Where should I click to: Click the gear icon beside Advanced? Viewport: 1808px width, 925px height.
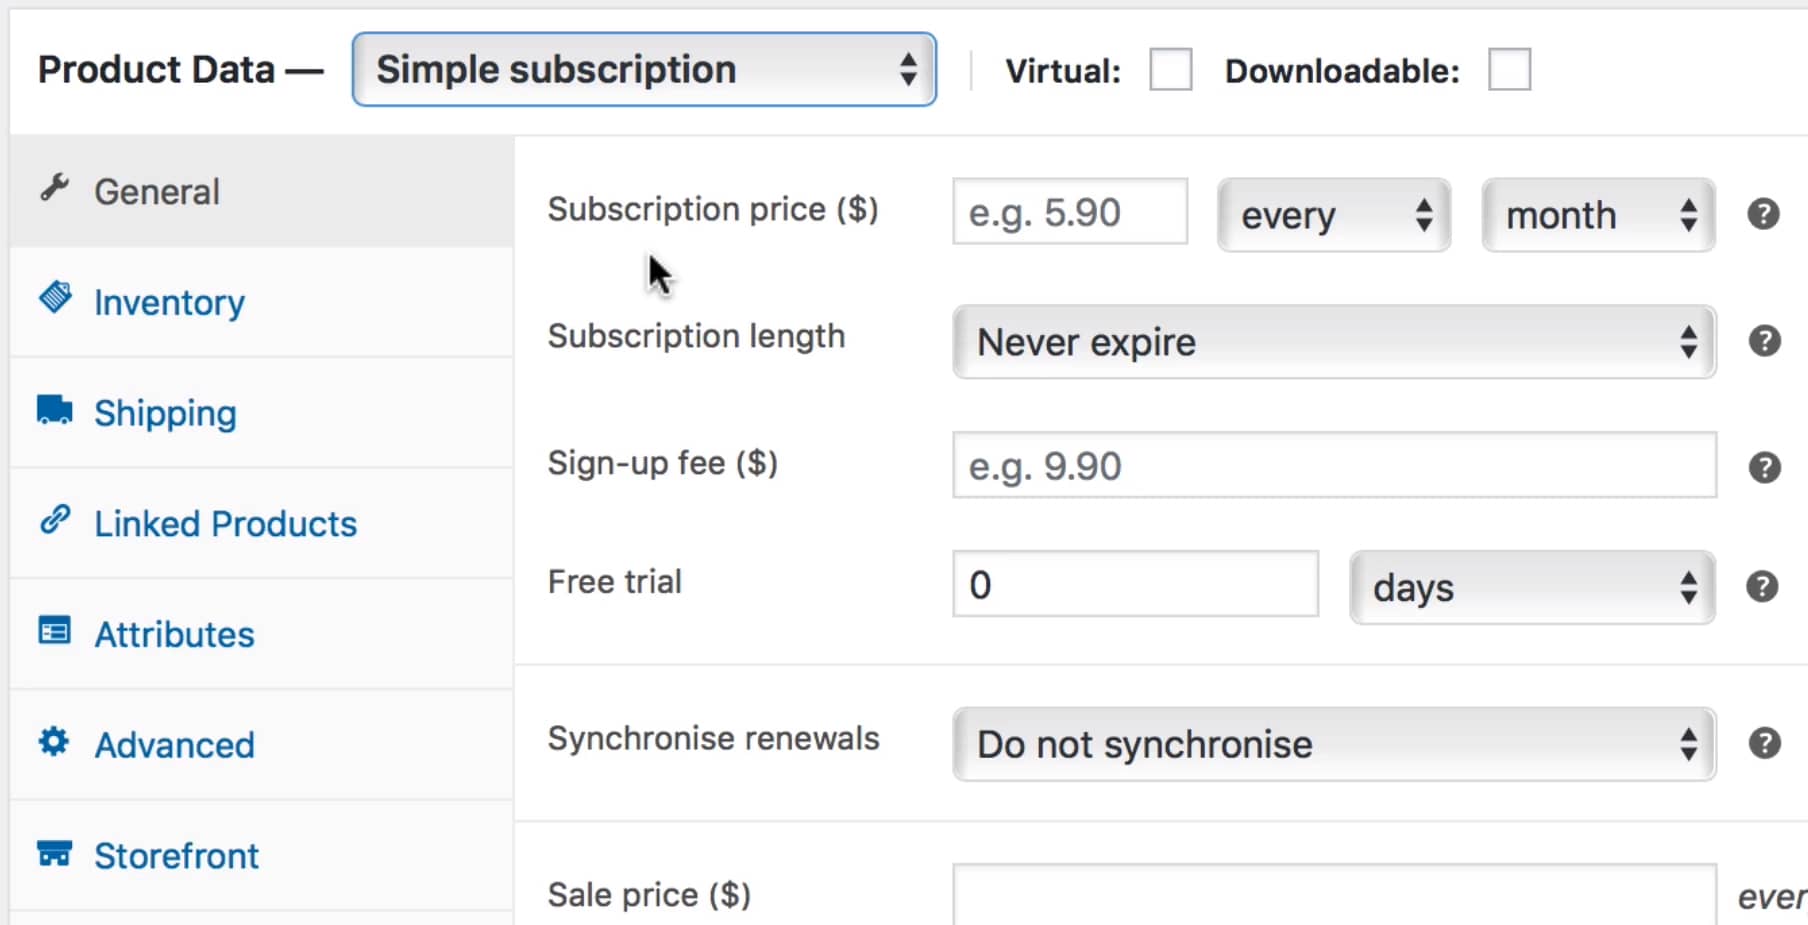point(54,742)
